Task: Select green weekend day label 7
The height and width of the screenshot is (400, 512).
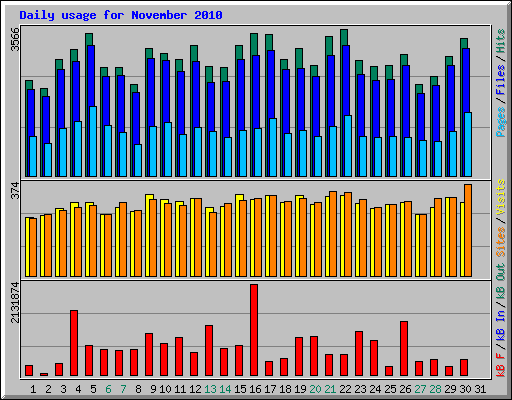Action: coord(123,389)
